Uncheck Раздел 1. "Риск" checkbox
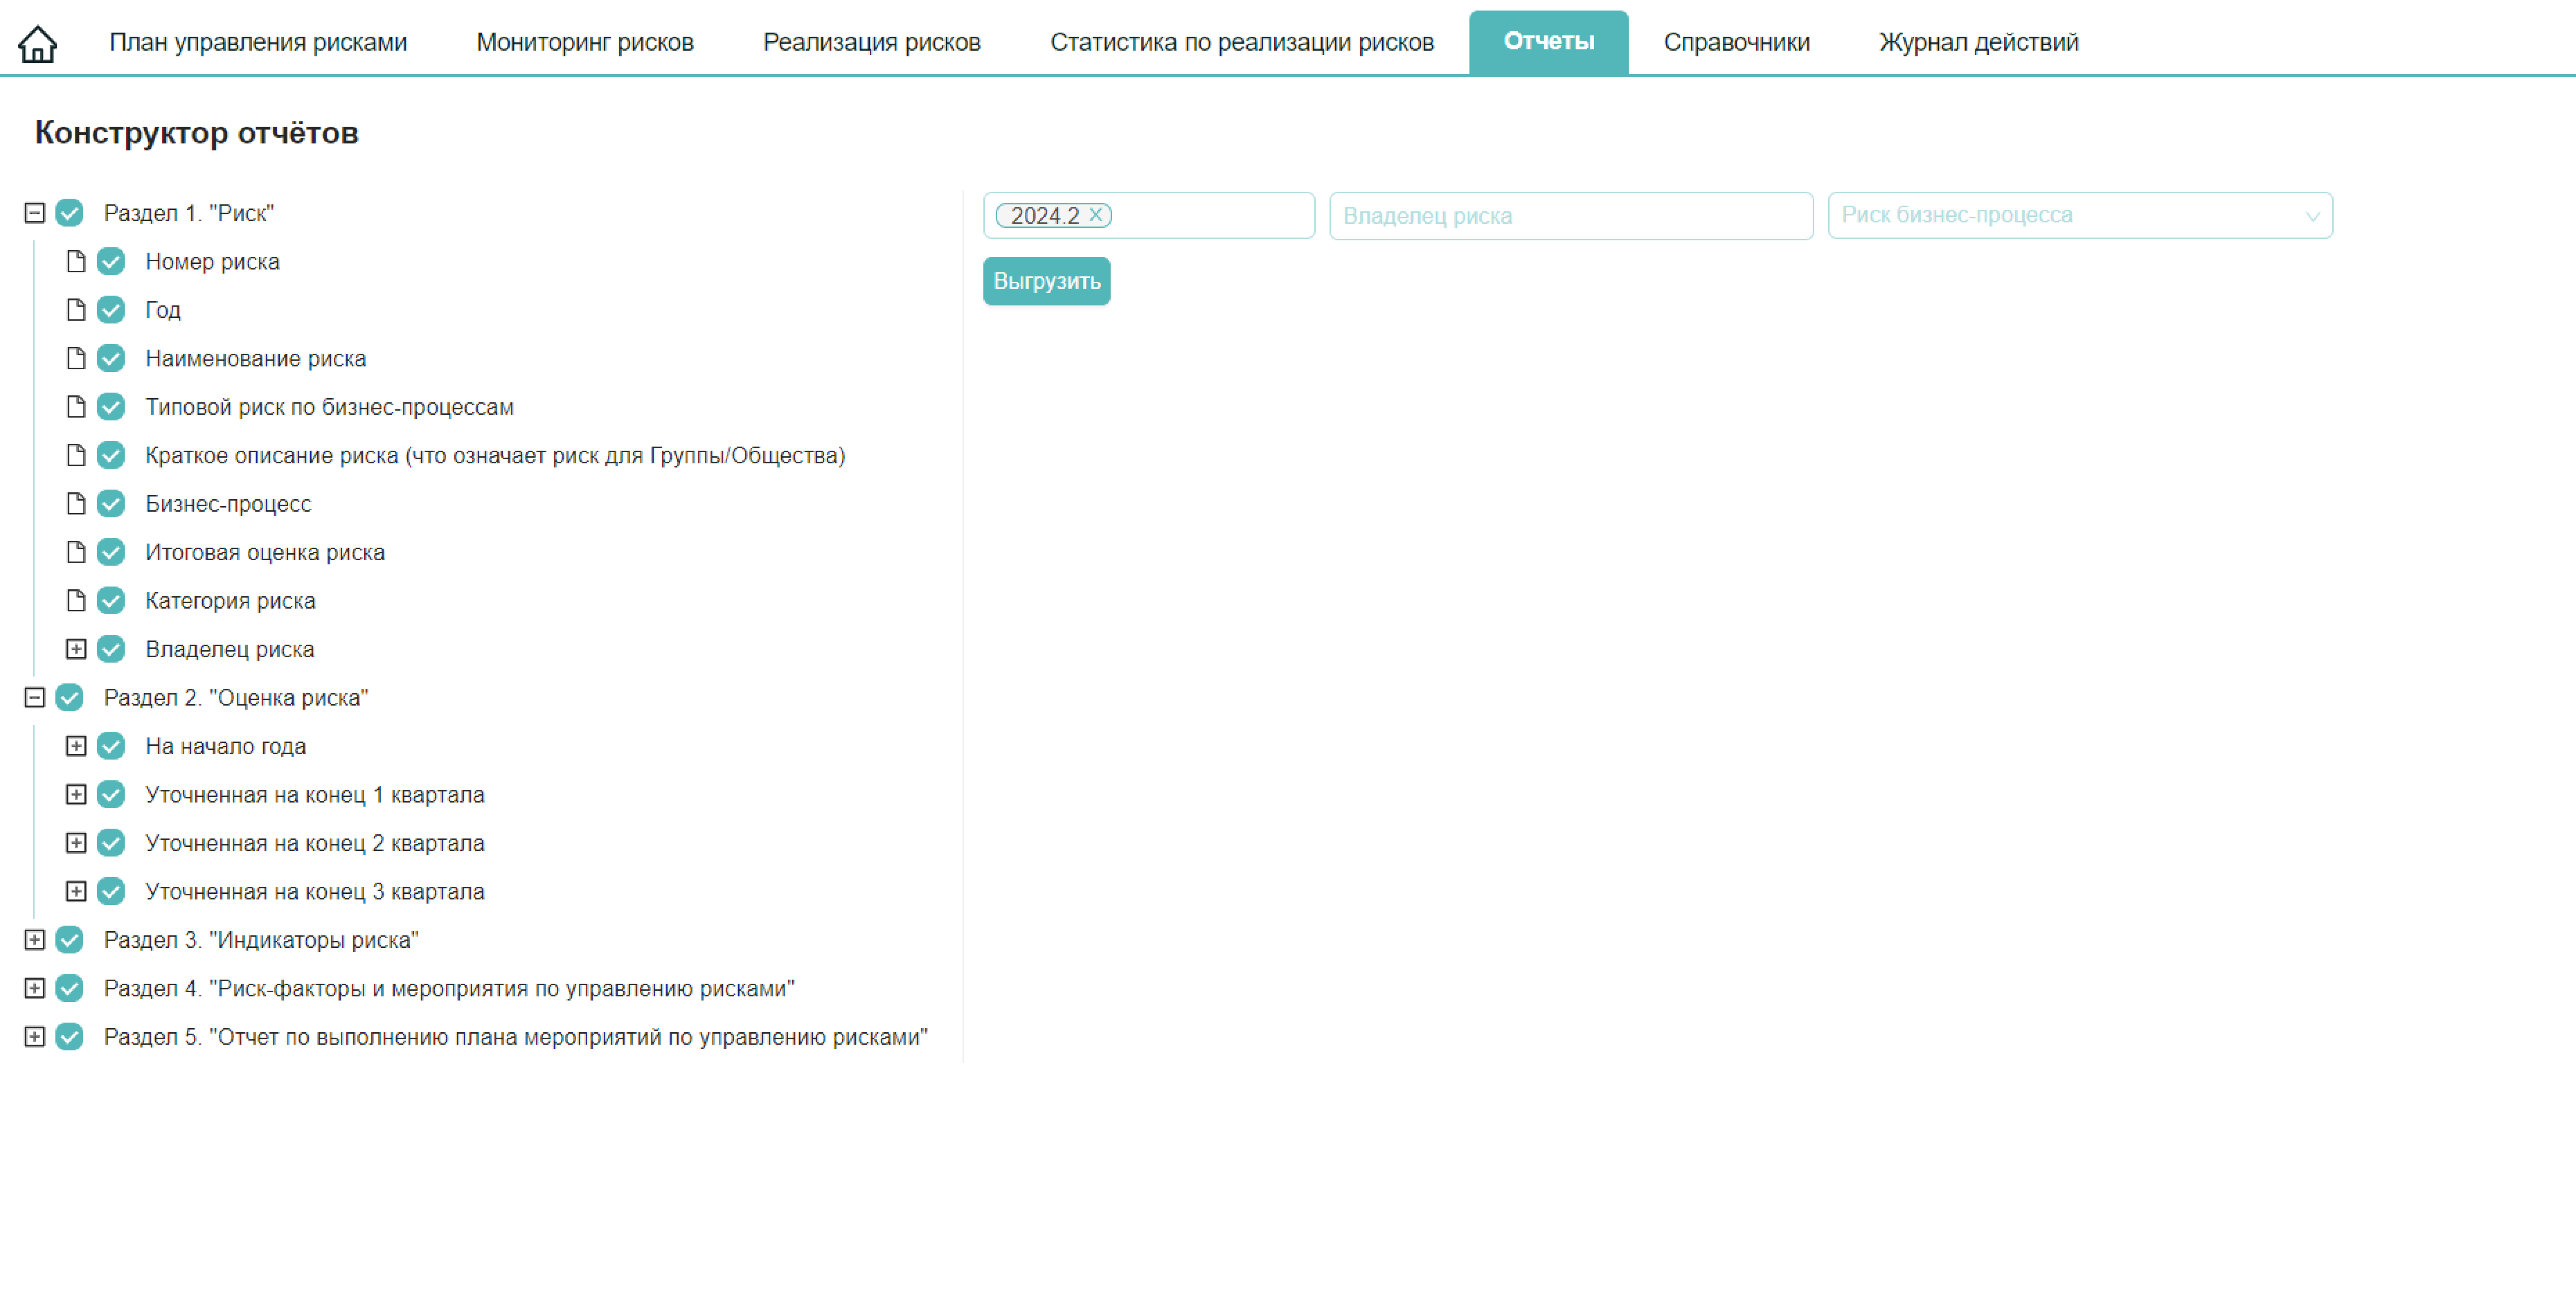Image resolution: width=2576 pixels, height=1312 pixels. 69,213
